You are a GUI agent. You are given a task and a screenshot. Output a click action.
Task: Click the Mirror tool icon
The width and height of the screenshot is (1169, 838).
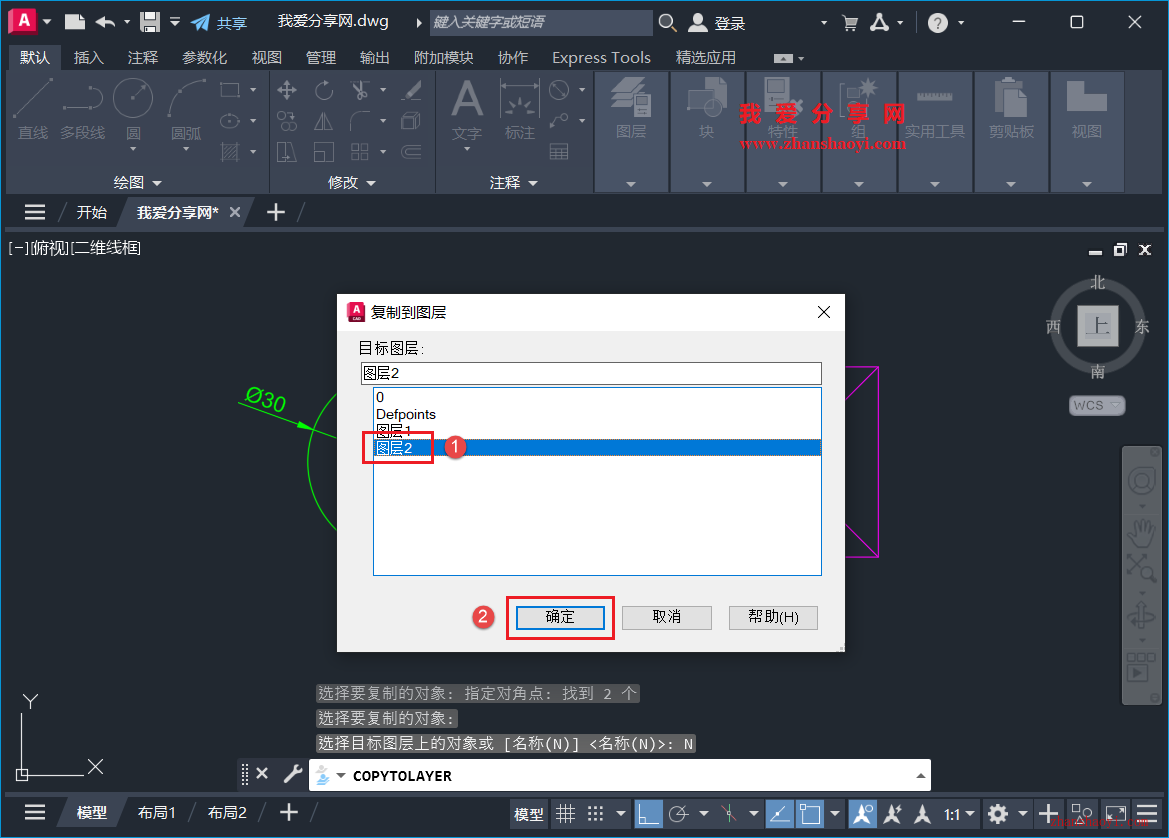pos(324,122)
